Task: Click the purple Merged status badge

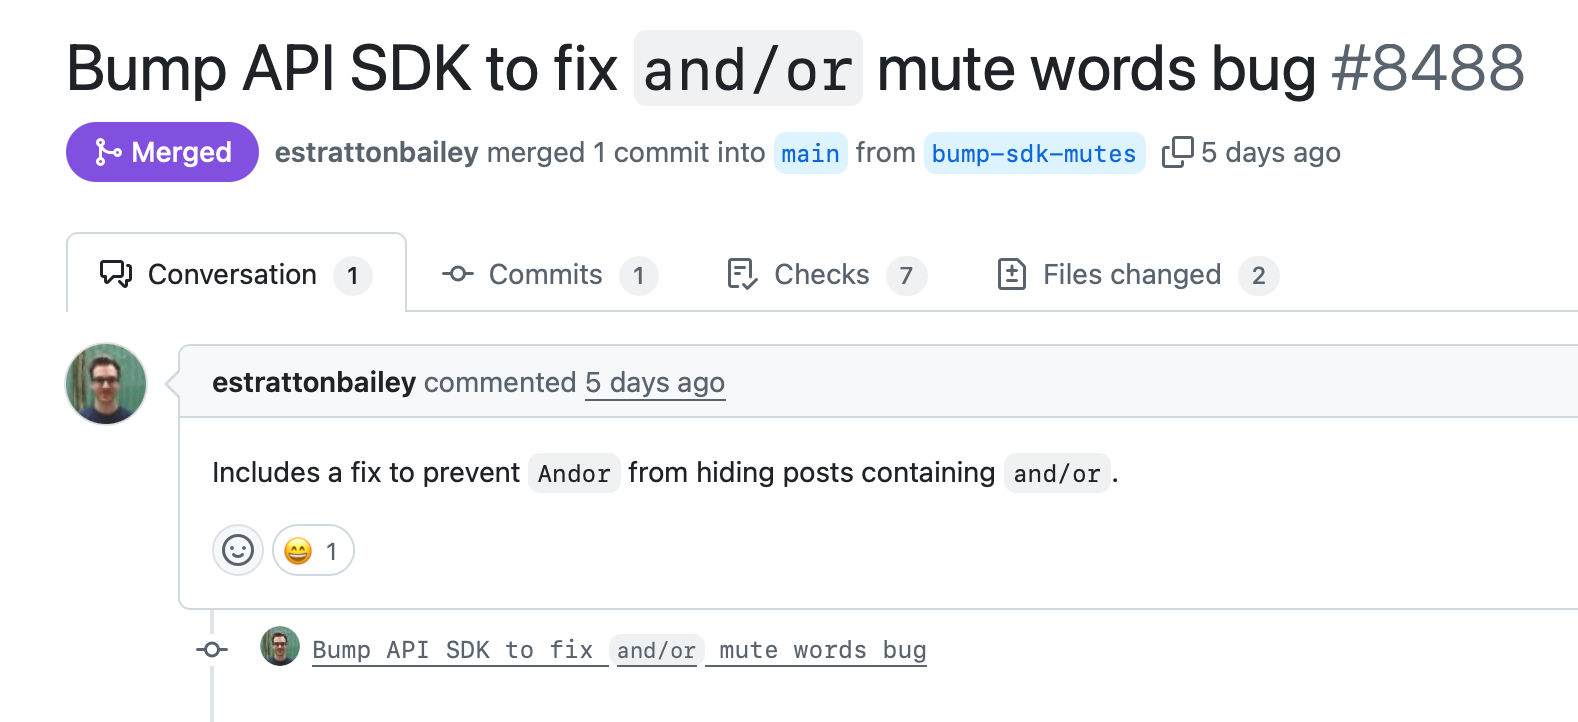Action: [162, 152]
